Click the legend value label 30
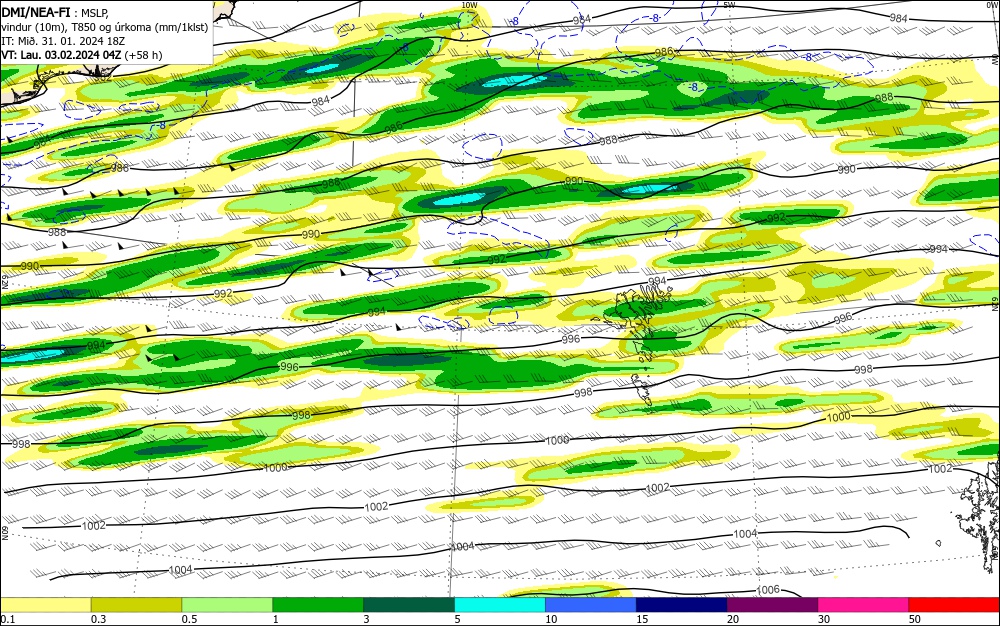 824,619
